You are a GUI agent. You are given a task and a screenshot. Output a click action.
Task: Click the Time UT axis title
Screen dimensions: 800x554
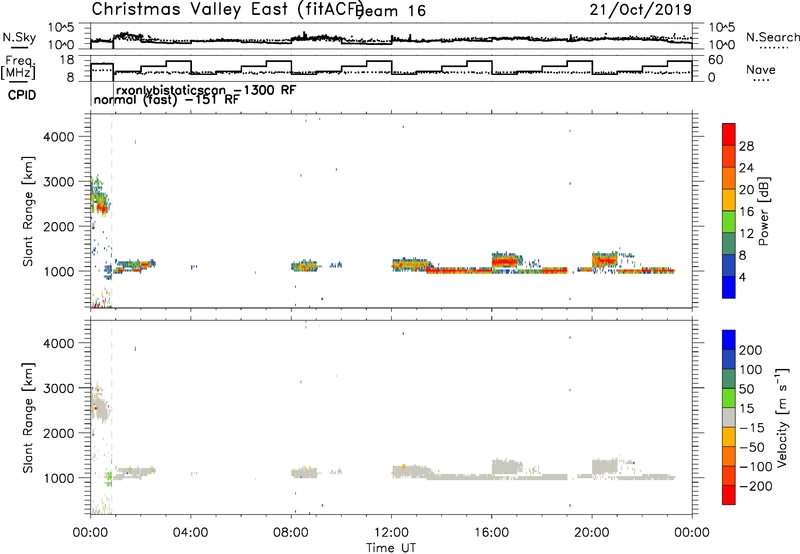[x=391, y=548]
